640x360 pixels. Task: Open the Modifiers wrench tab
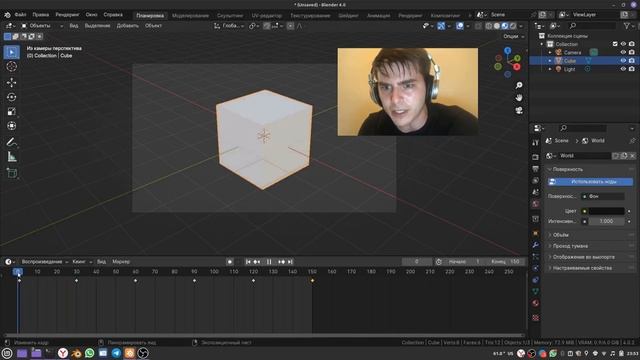(536, 245)
